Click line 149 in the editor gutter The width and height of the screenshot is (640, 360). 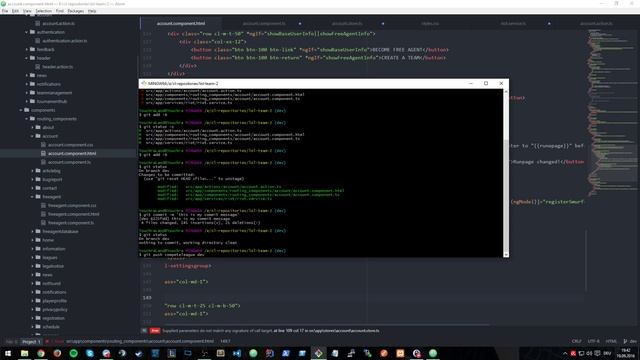pyautogui.click(x=147, y=298)
